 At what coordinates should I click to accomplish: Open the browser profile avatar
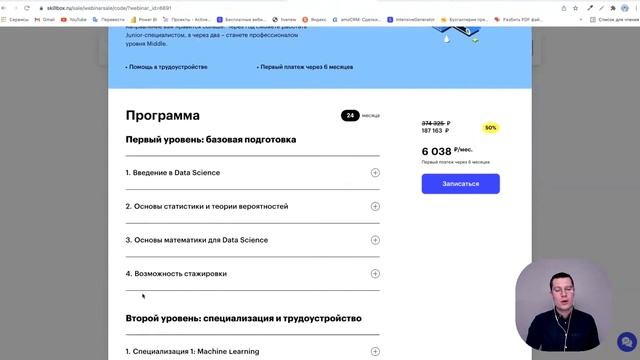click(625, 8)
